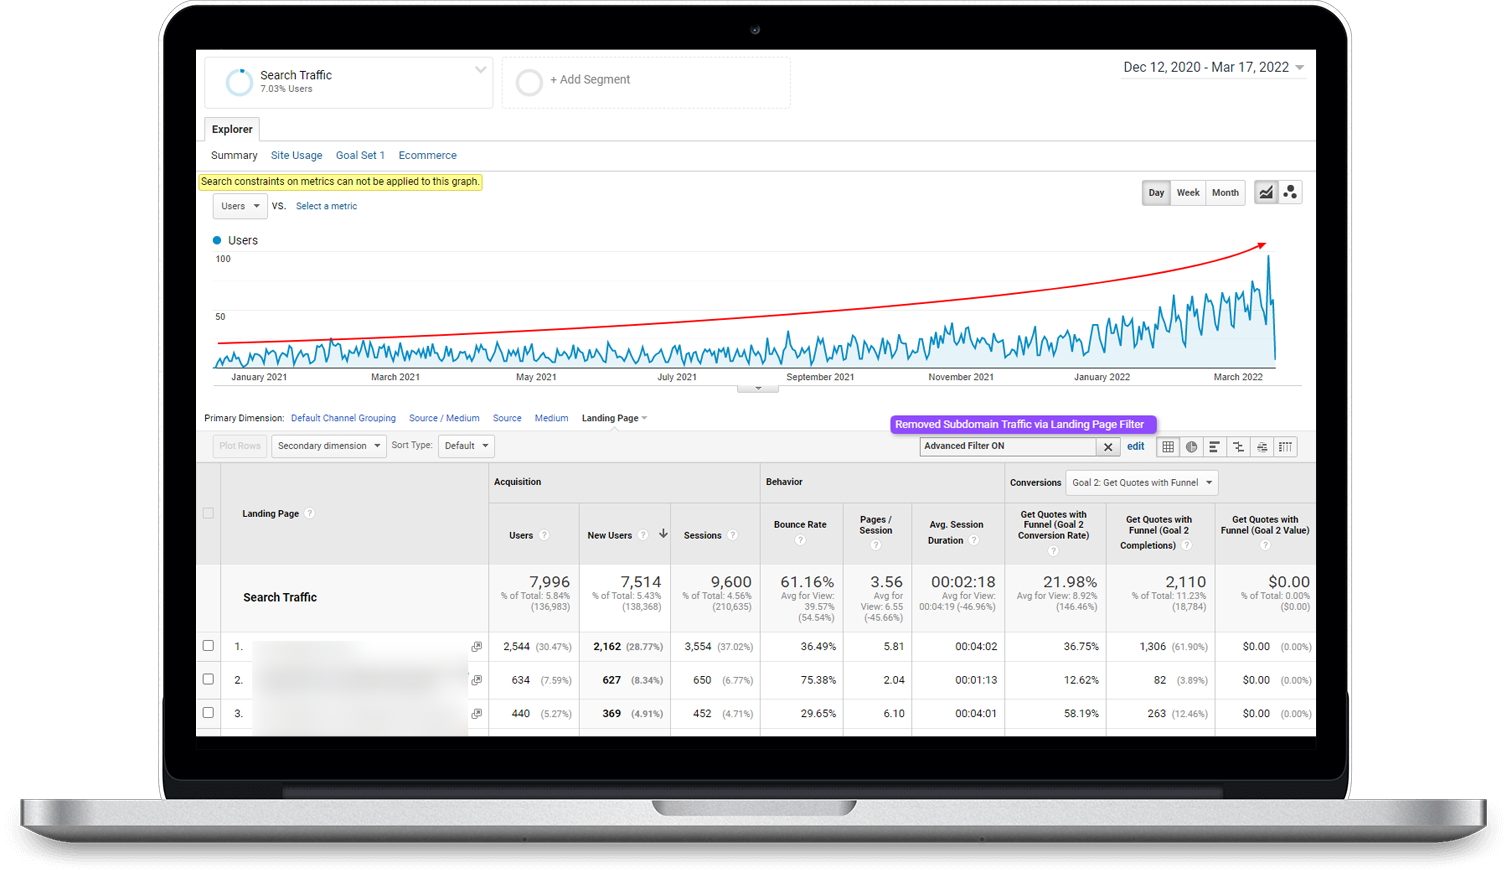Open row 1 landing page external link icon
This screenshot has width=1509, height=870.
(x=477, y=647)
